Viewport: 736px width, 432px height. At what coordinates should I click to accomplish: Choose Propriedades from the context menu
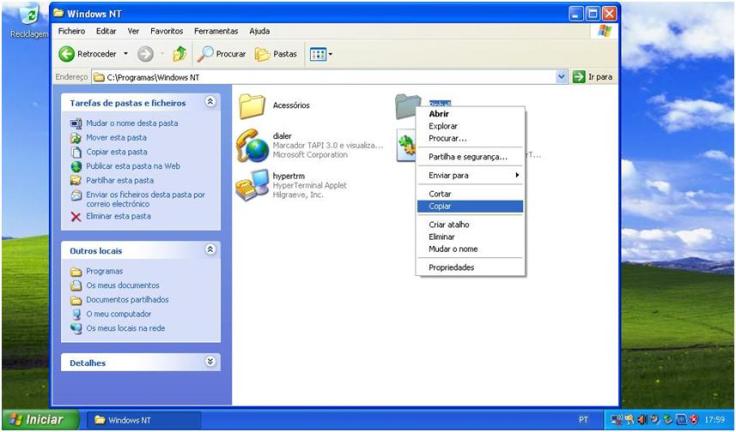(x=451, y=267)
